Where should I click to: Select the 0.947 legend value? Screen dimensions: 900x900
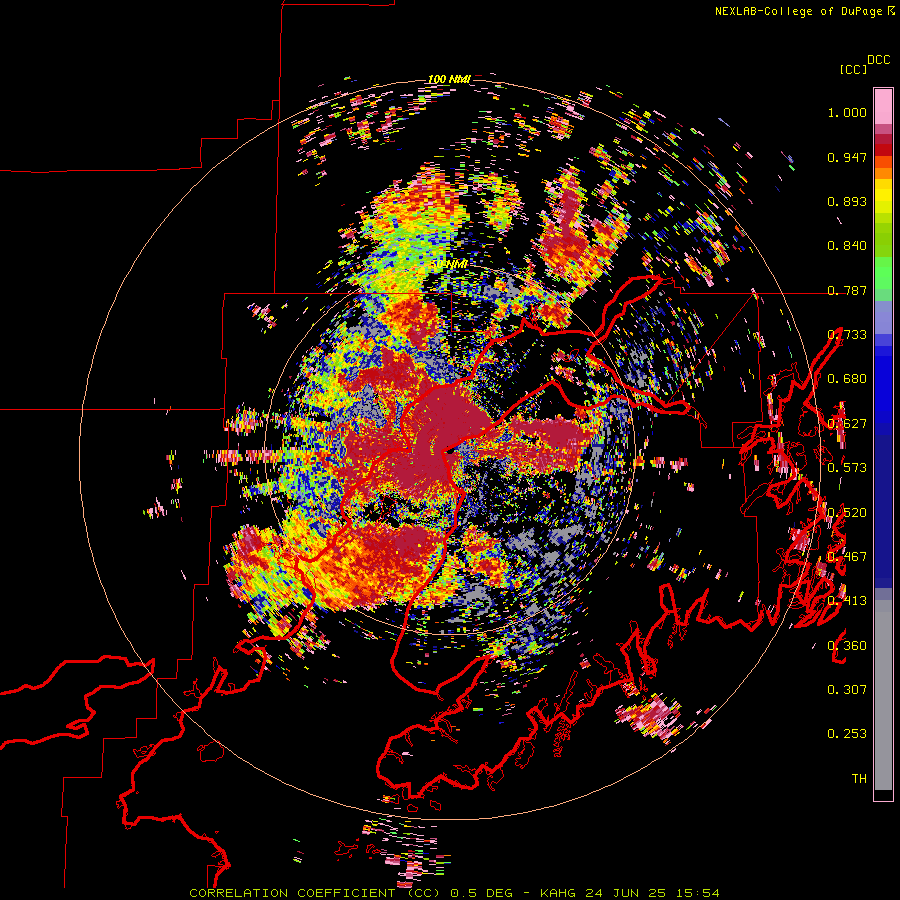coord(847,157)
